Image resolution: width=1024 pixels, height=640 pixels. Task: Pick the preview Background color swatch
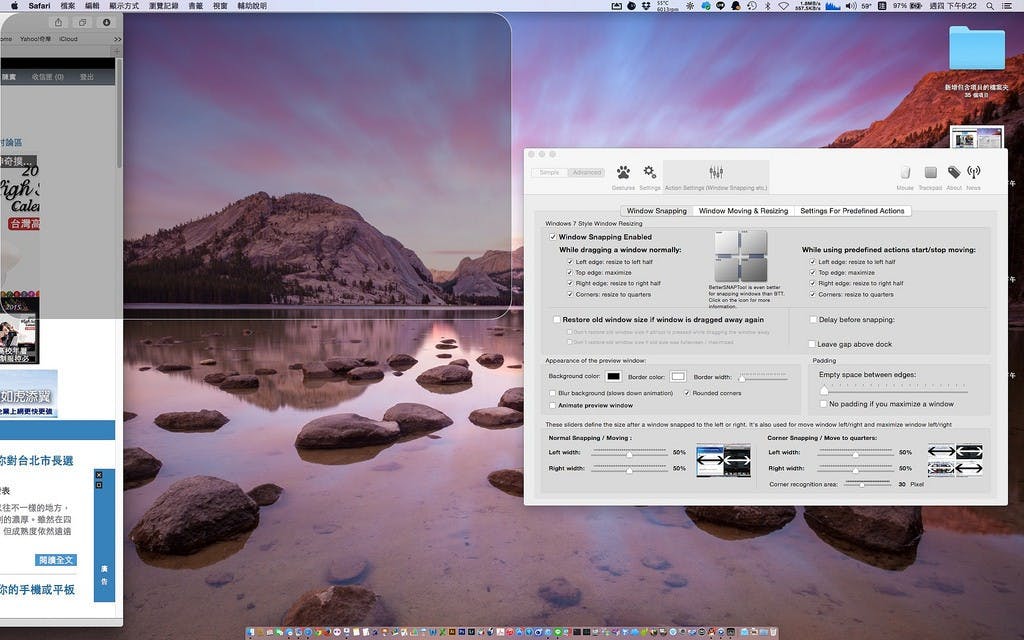tap(613, 376)
